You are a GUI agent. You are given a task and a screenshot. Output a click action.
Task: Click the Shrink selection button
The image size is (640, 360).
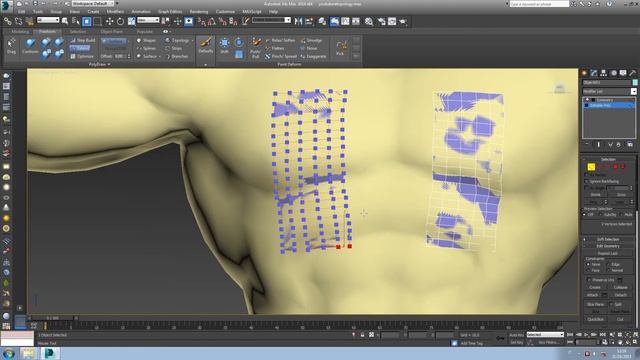coord(596,195)
